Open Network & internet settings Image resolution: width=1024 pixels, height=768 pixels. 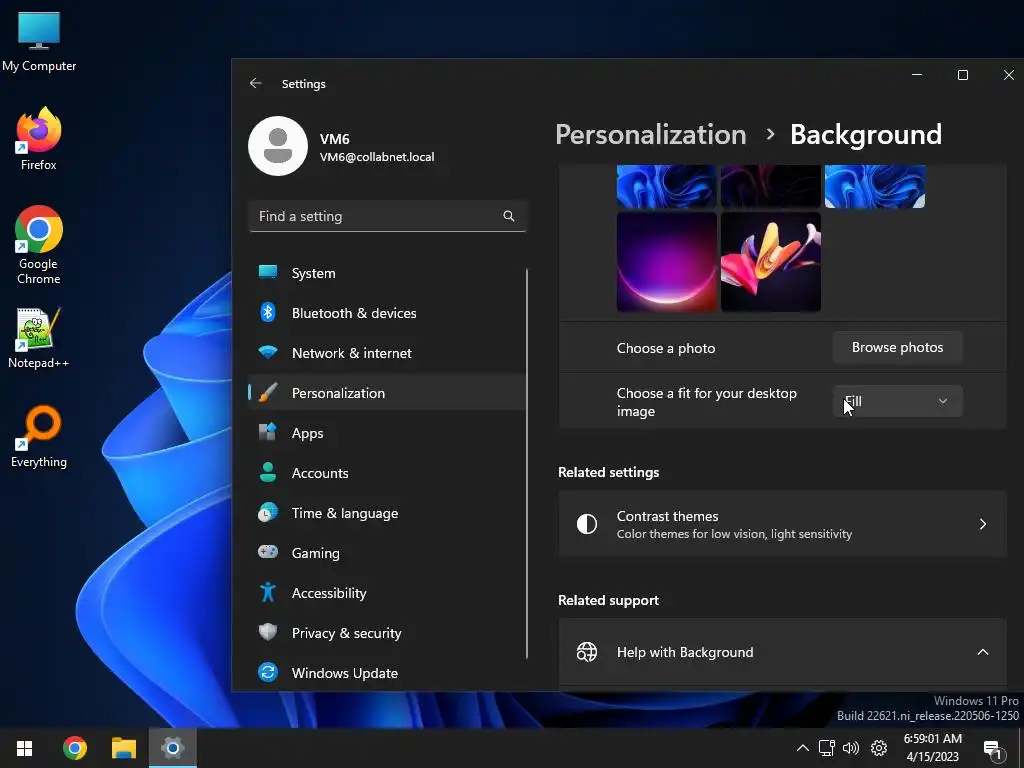387,353
